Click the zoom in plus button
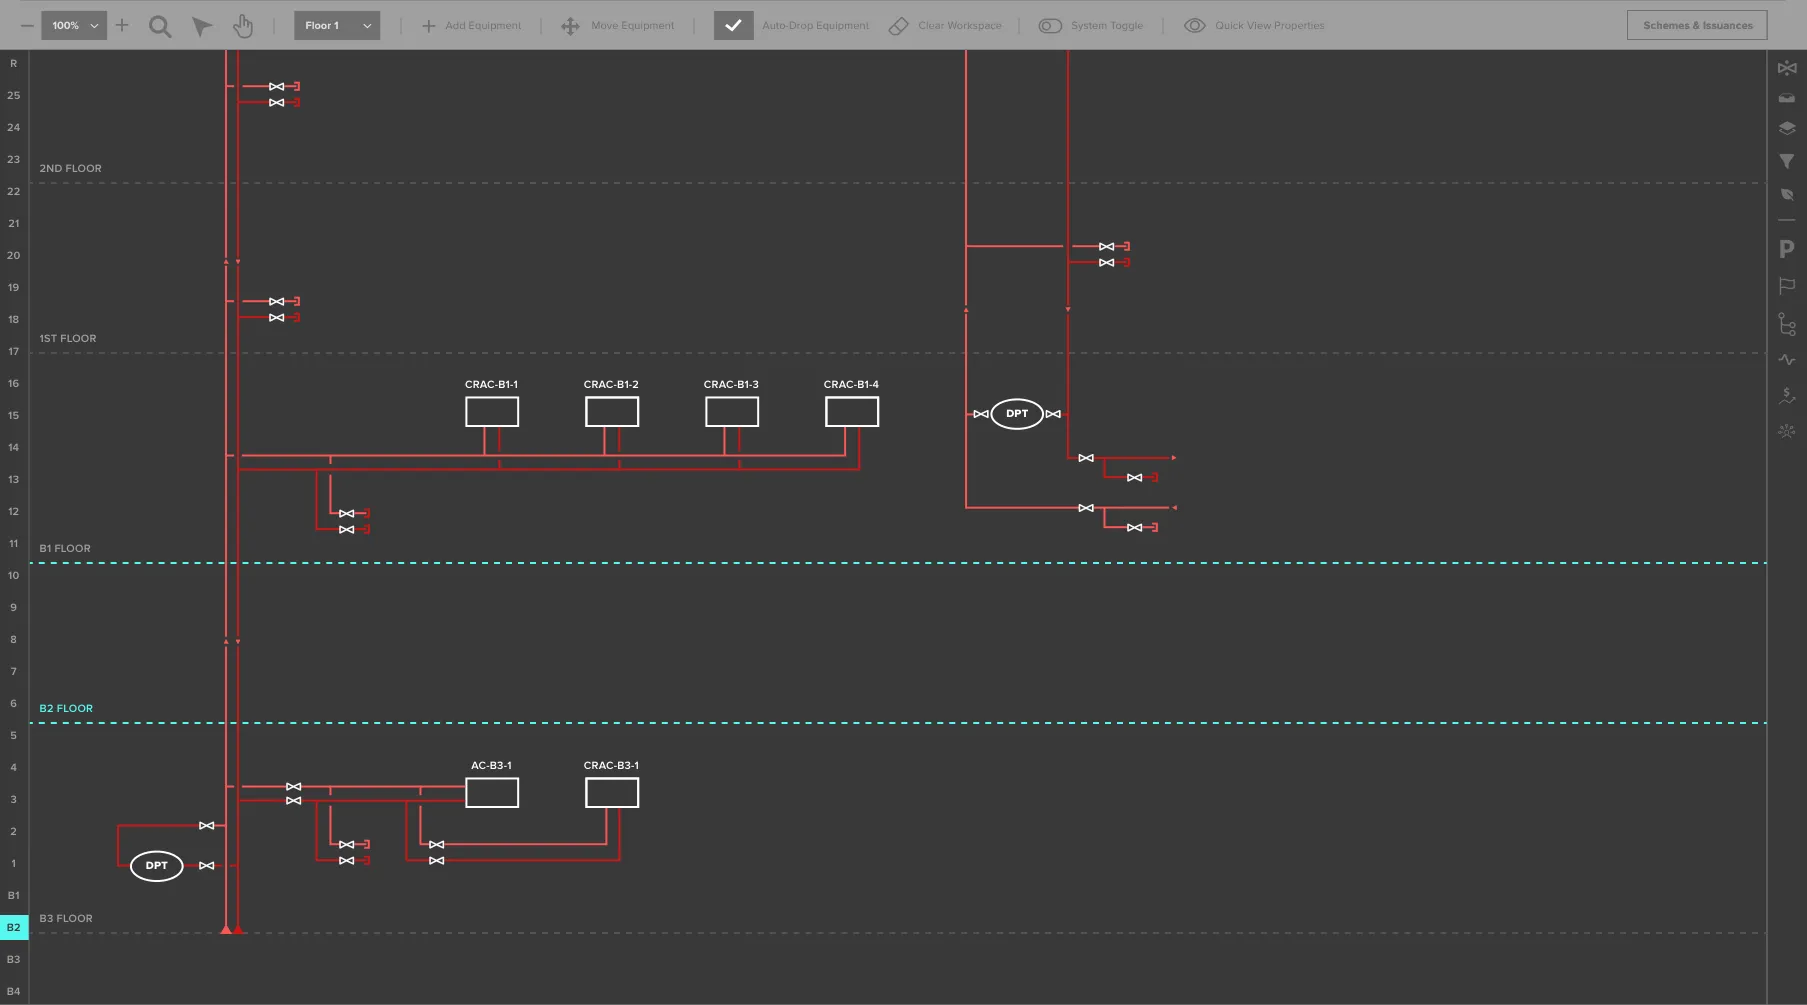Image resolution: width=1807 pixels, height=1005 pixels. 122,25
